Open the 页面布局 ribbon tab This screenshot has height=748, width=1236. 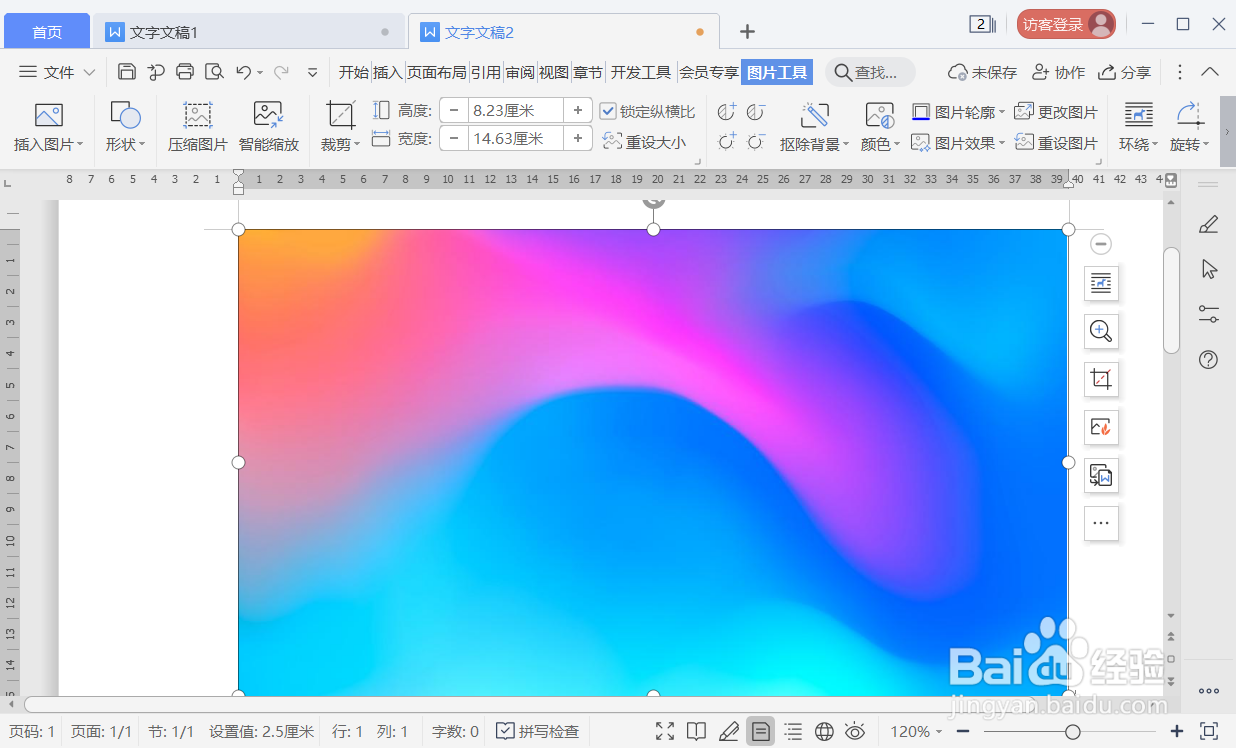click(437, 71)
